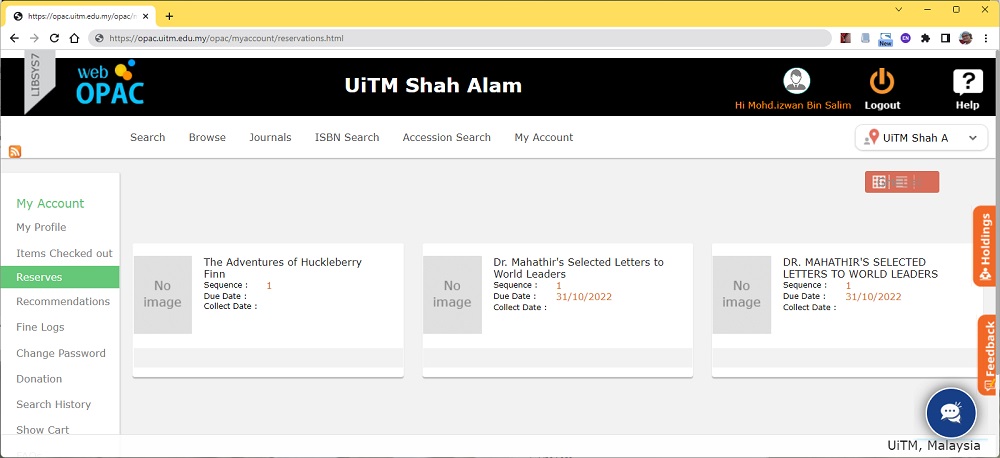
Task: Open Dr. Mahathir's Selected Letters mixed-case title
Action: point(578,268)
